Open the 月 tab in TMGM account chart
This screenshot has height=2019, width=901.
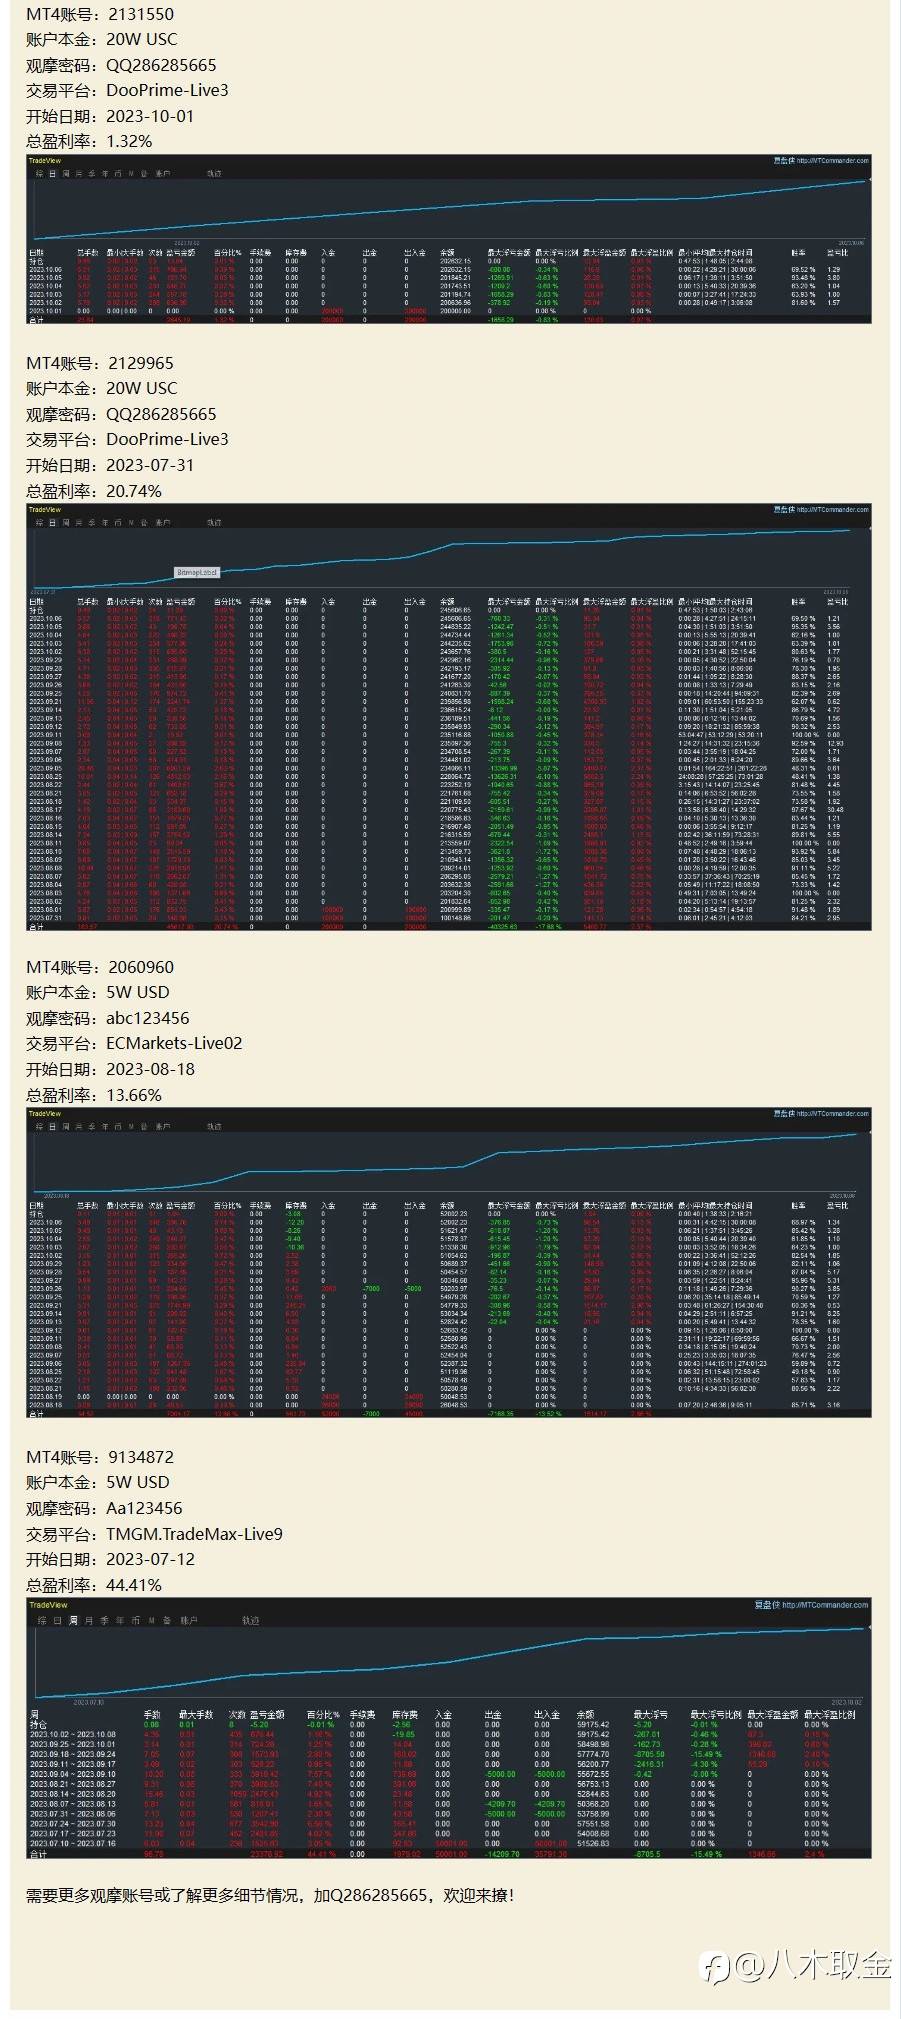88,1620
